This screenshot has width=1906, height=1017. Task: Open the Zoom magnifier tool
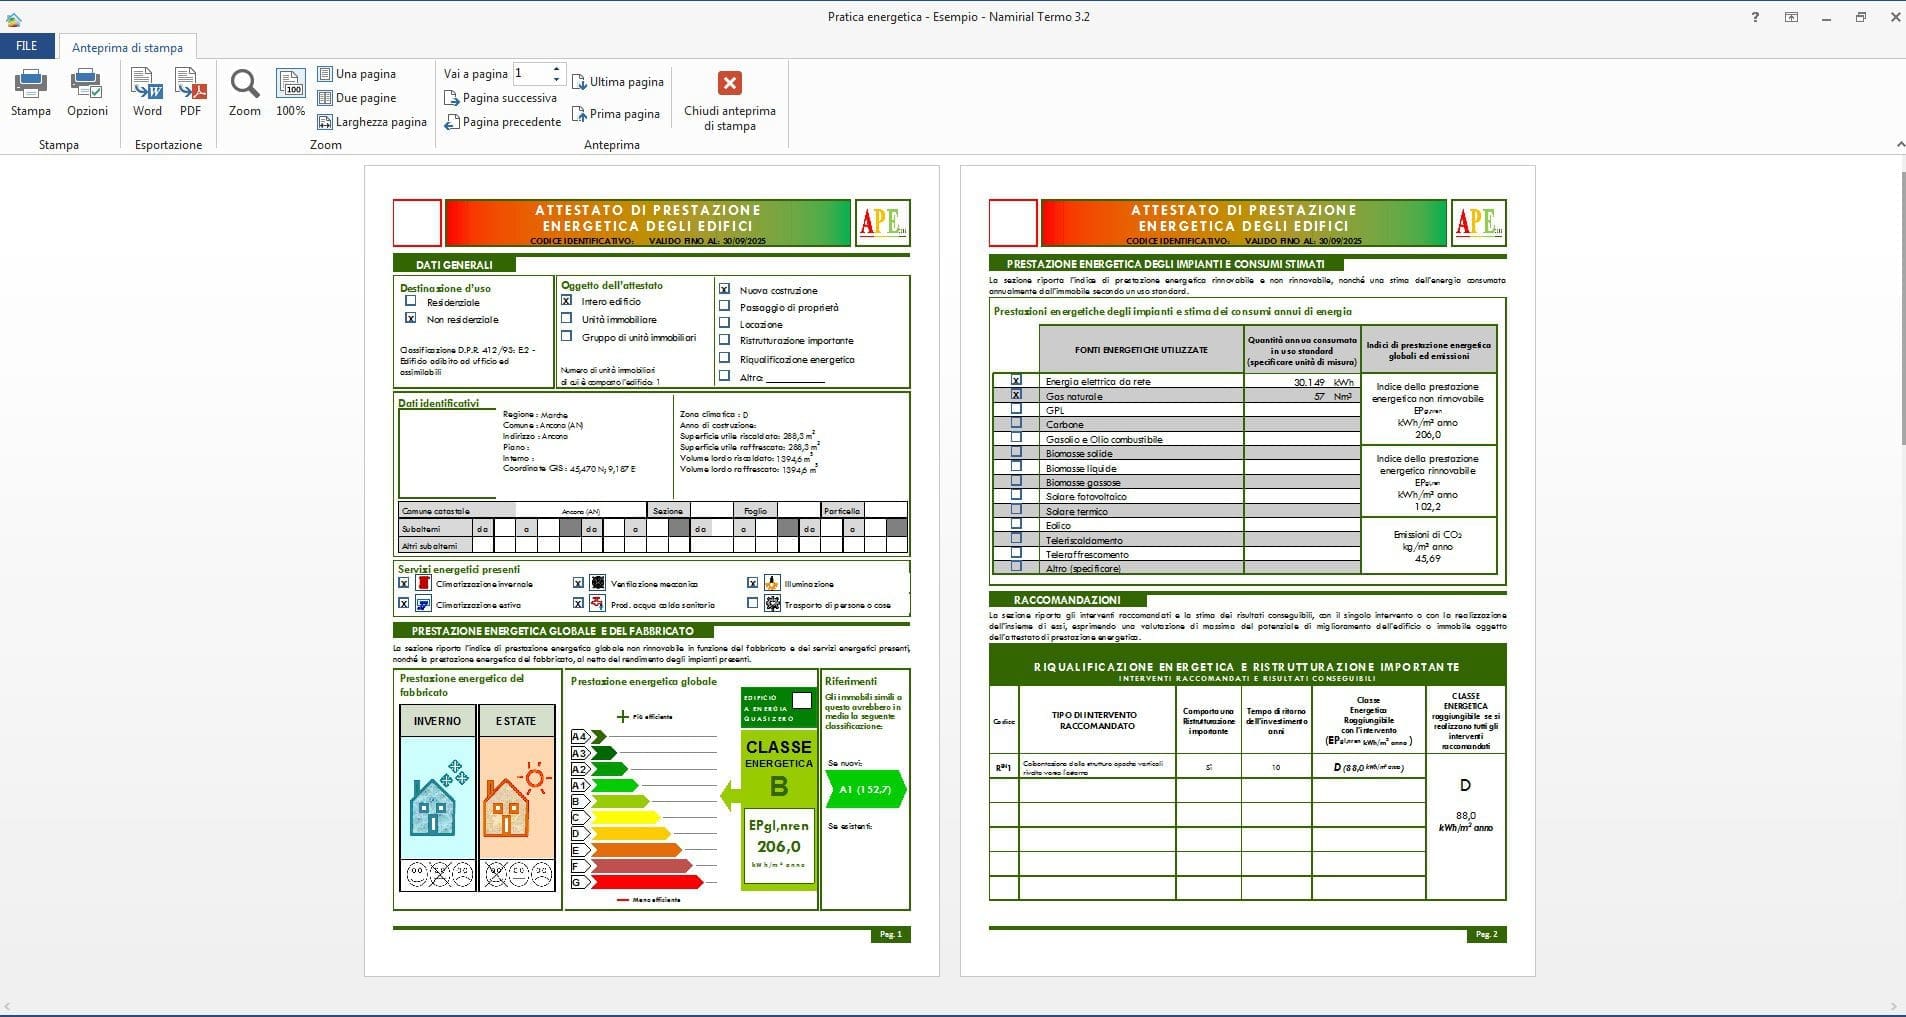point(244,93)
